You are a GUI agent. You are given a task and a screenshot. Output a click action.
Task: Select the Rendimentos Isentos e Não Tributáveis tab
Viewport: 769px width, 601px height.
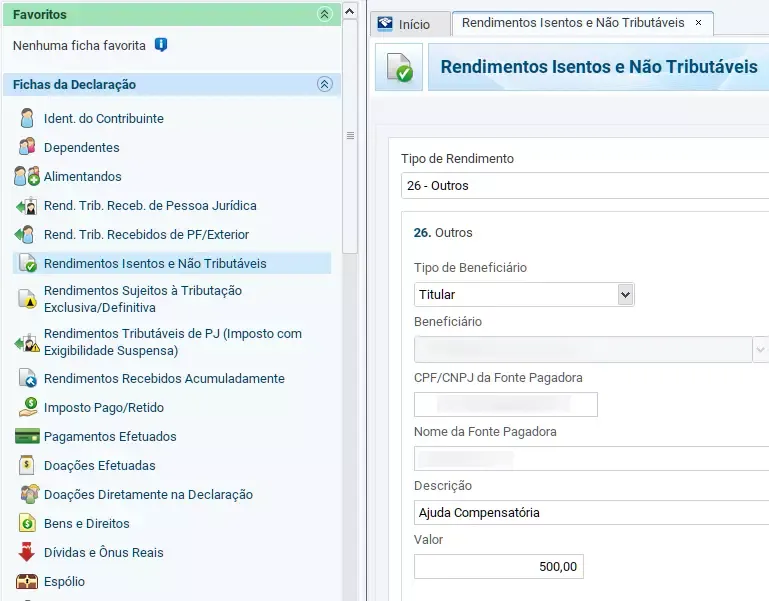[x=573, y=23]
